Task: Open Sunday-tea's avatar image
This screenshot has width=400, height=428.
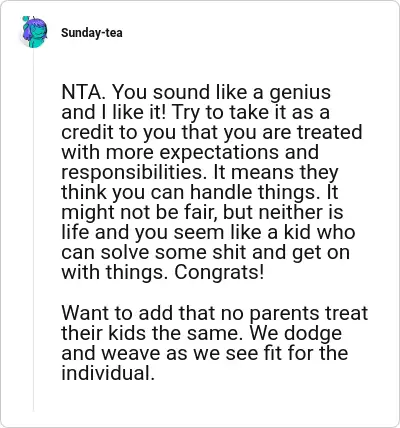Action: tap(34, 32)
